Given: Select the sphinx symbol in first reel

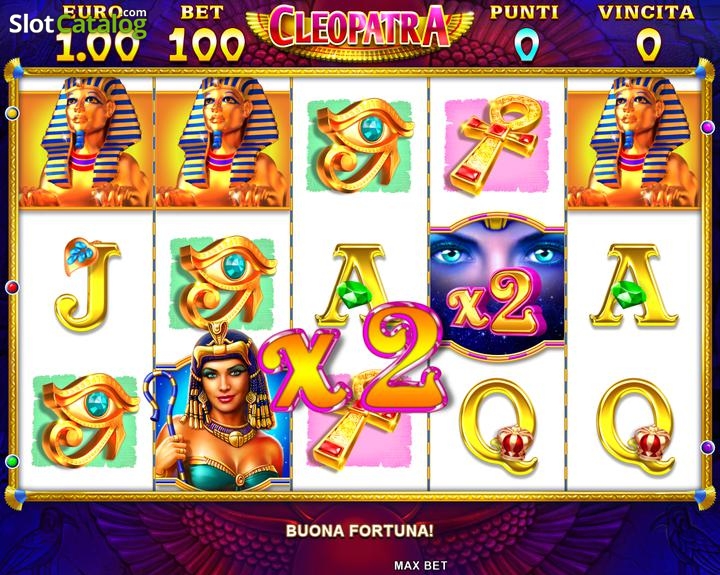Looking at the screenshot, I should click(86, 142).
